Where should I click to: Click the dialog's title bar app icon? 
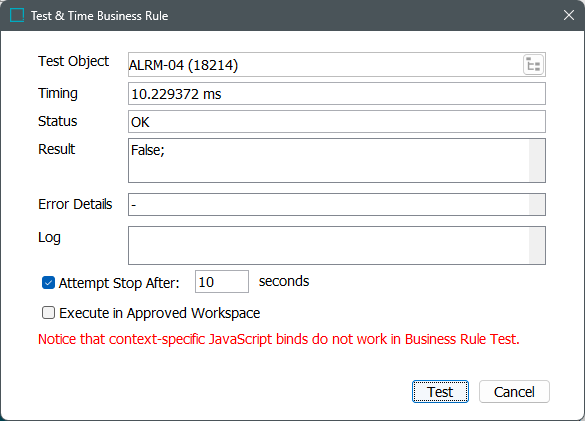tap(17, 15)
